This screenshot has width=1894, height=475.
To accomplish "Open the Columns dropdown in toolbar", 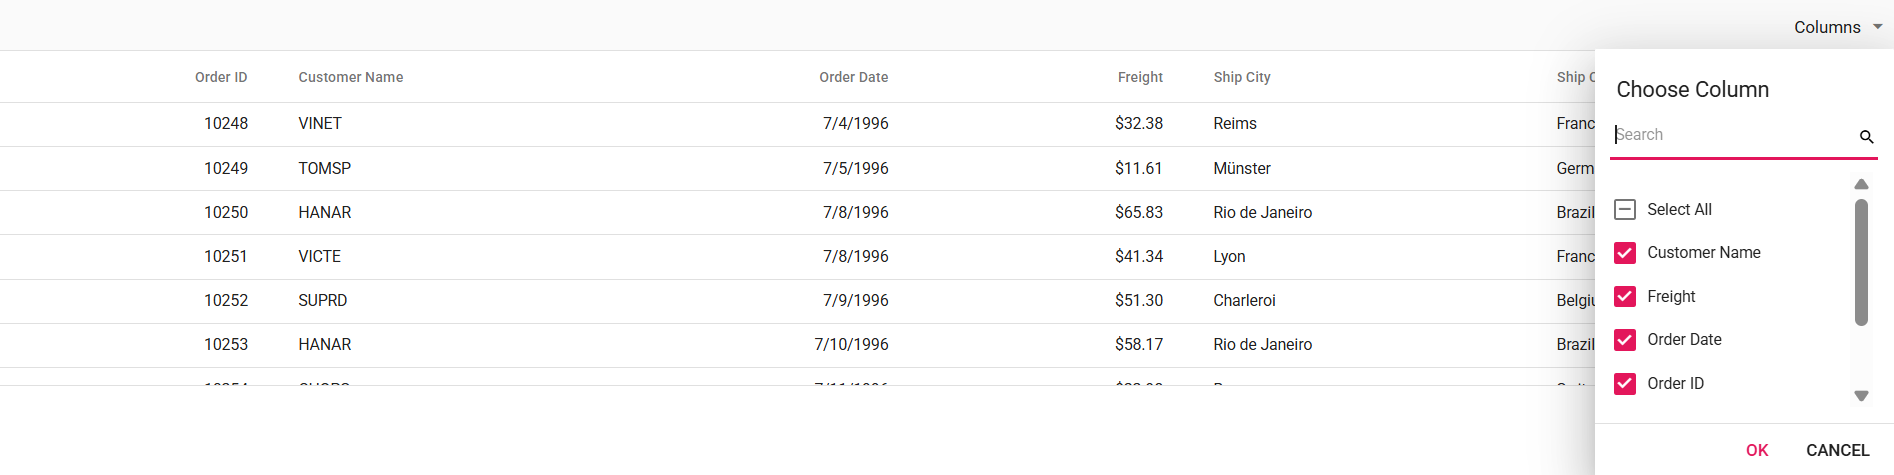I will [x=1827, y=27].
